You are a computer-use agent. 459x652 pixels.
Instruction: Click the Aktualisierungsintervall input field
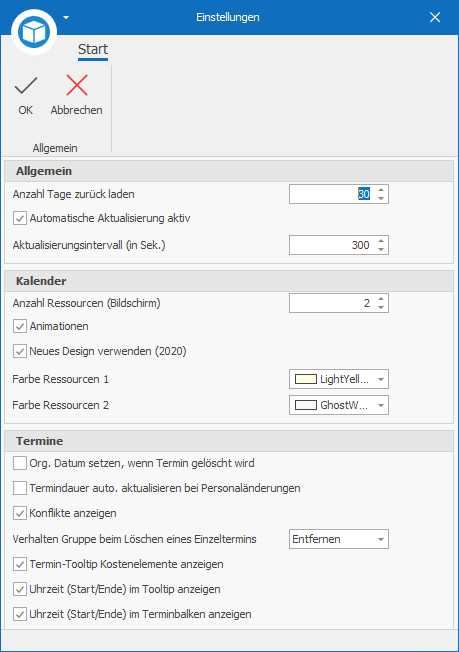(x=333, y=245)
